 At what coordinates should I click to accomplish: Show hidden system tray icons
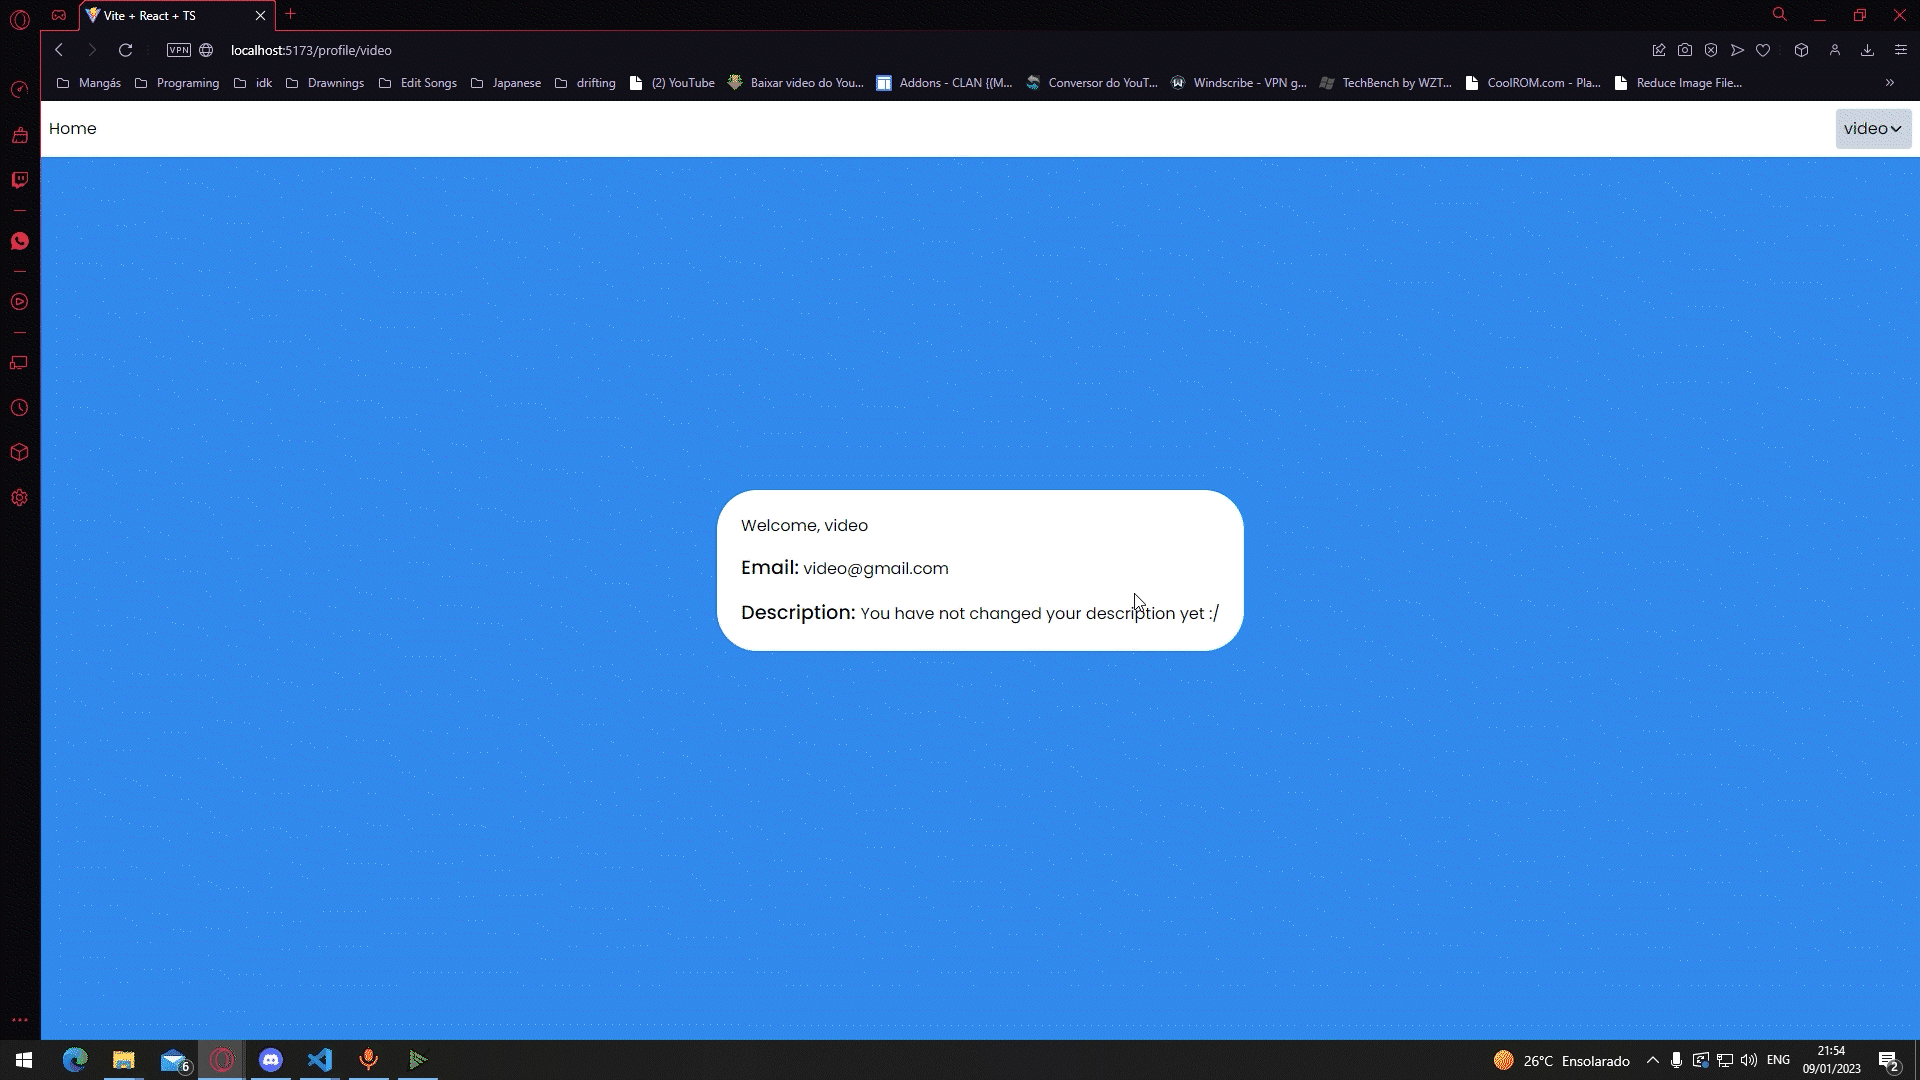(x=1652, y=1060)
